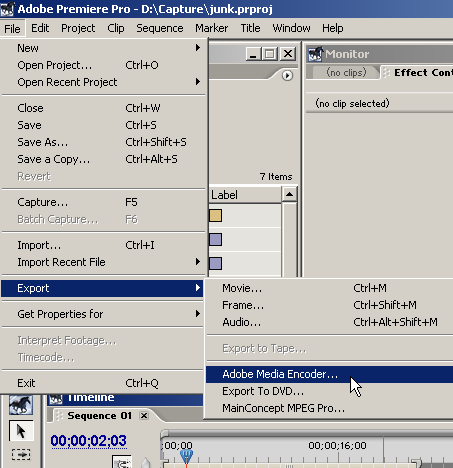Click the orange label color swatch
Viewport: 453px width, 468px height.
[x=215, y=215]
